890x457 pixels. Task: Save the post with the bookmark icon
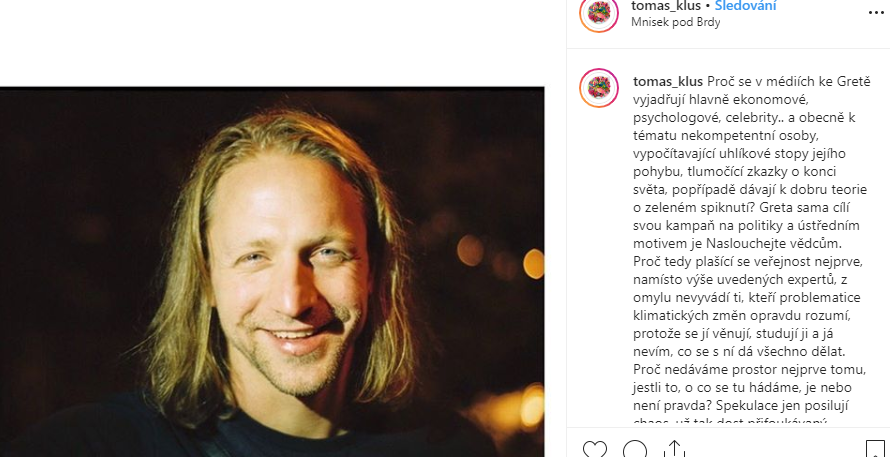click(x=874, y=450)
